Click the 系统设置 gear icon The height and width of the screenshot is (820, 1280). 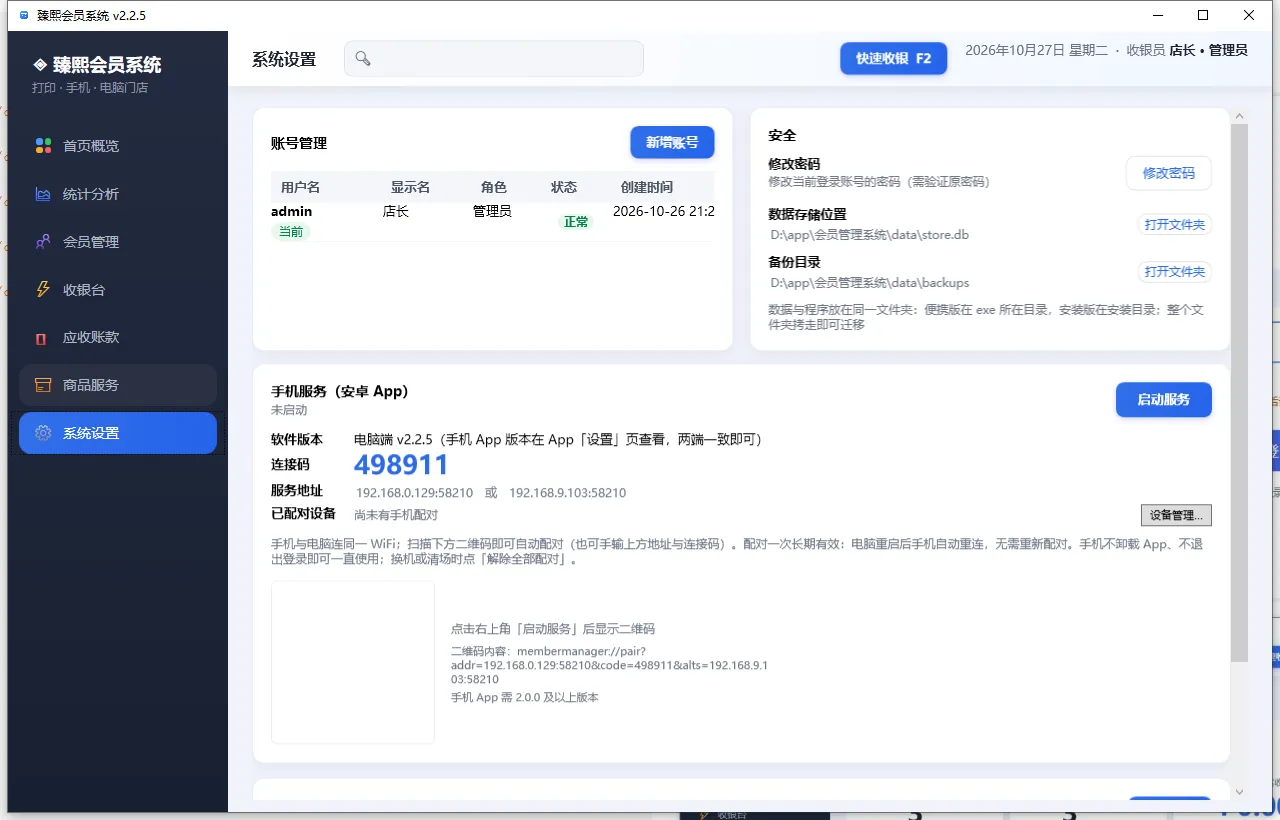tap(43, 433)
